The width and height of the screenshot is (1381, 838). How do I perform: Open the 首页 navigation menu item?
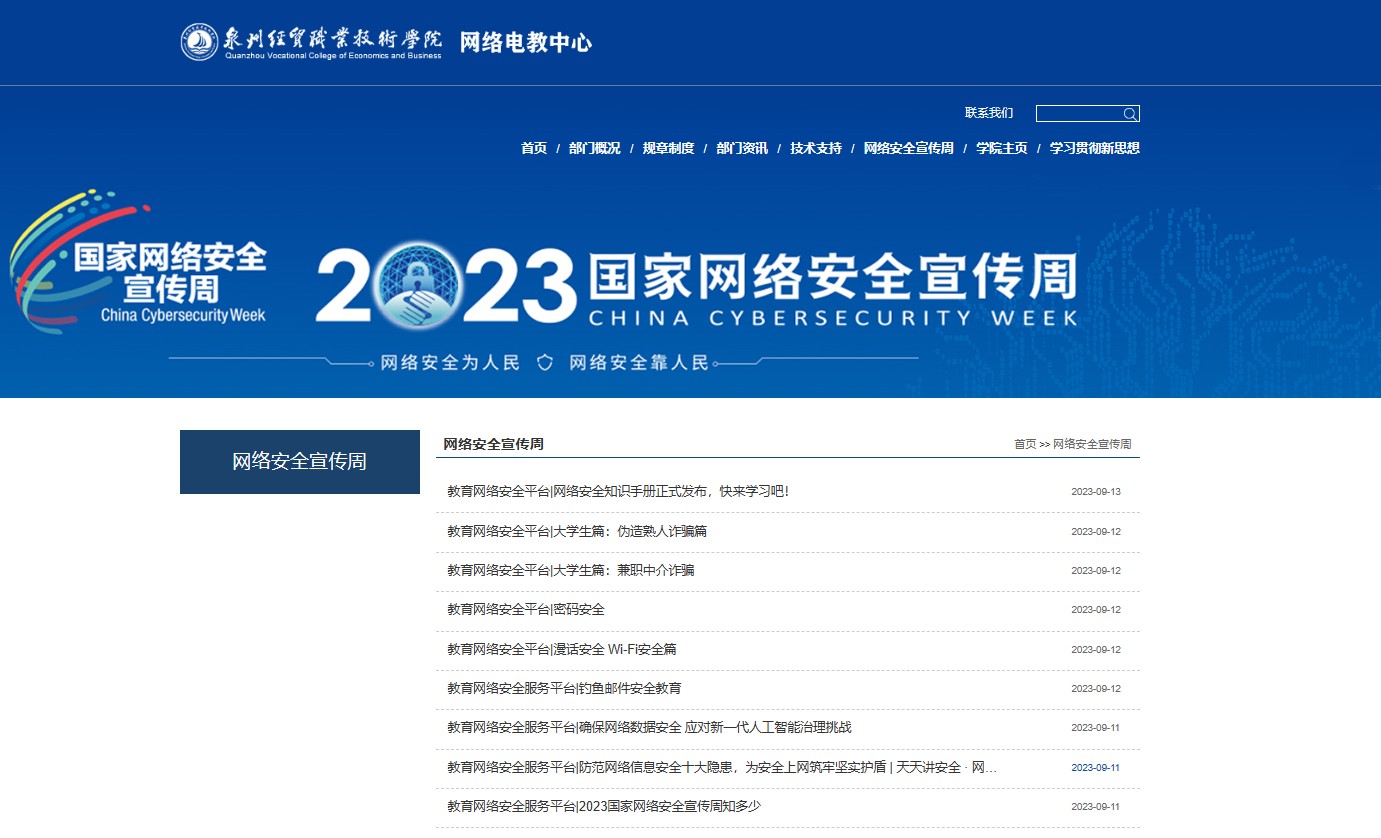[534, 148]
